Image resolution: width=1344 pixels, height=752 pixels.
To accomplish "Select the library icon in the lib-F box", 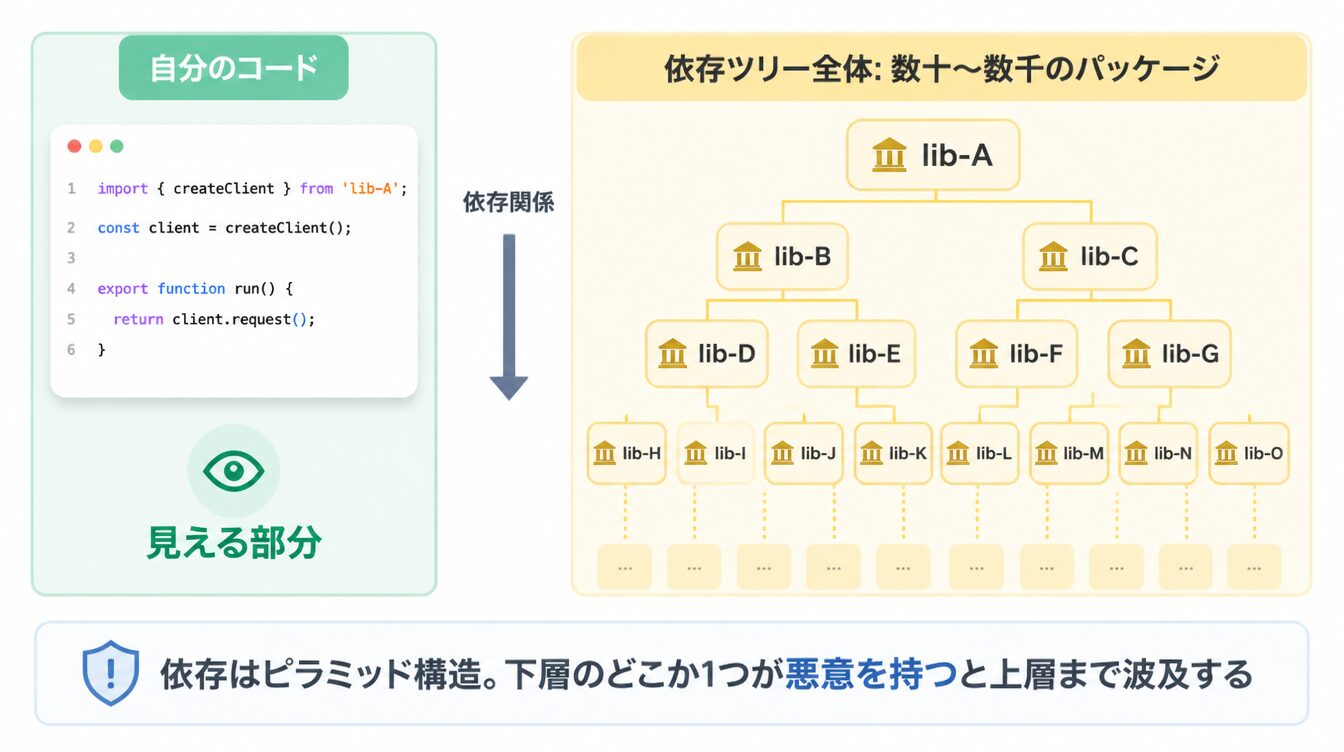I will 984,353.
